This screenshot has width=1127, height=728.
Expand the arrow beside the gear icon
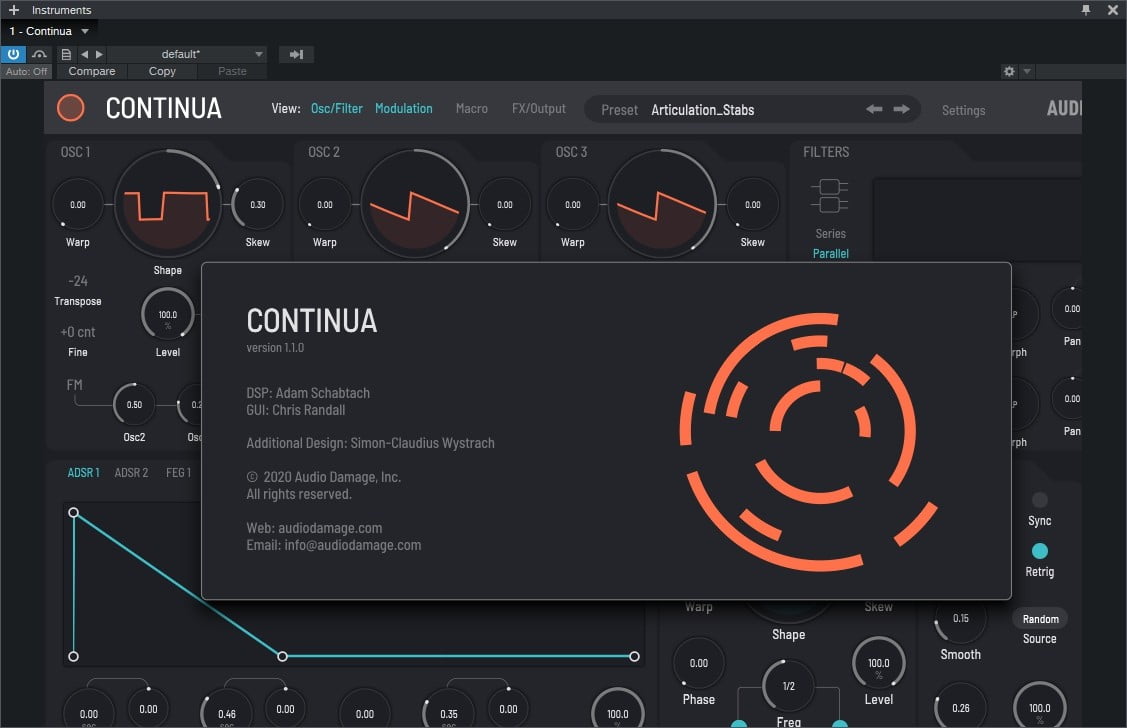tap(1027, 71)
